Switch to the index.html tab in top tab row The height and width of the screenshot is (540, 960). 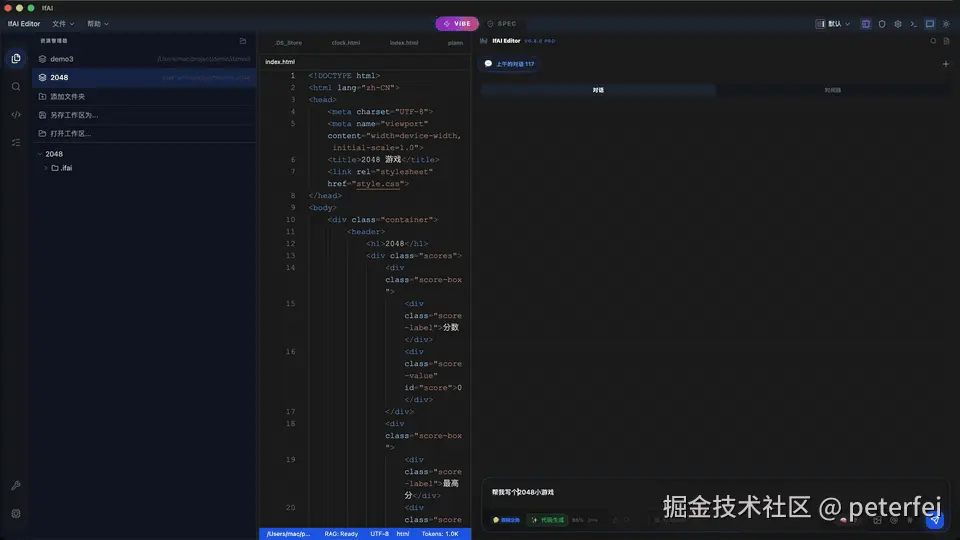click(403, 43)
